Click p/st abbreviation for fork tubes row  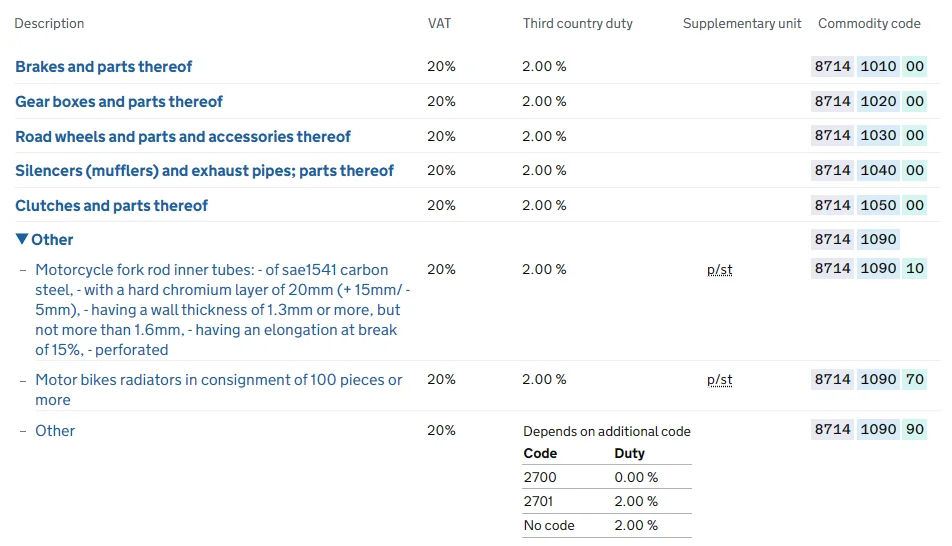tap(719, 270)
